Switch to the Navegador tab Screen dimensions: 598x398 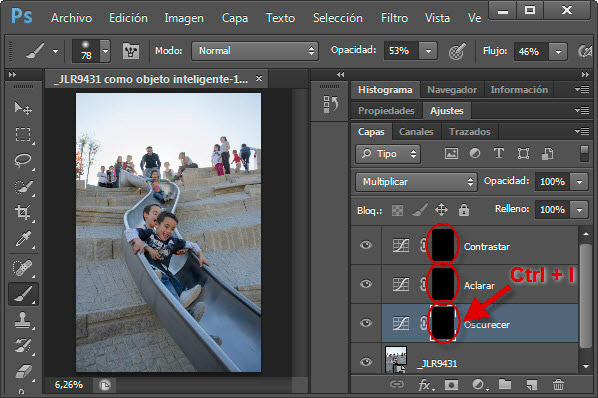452,90
